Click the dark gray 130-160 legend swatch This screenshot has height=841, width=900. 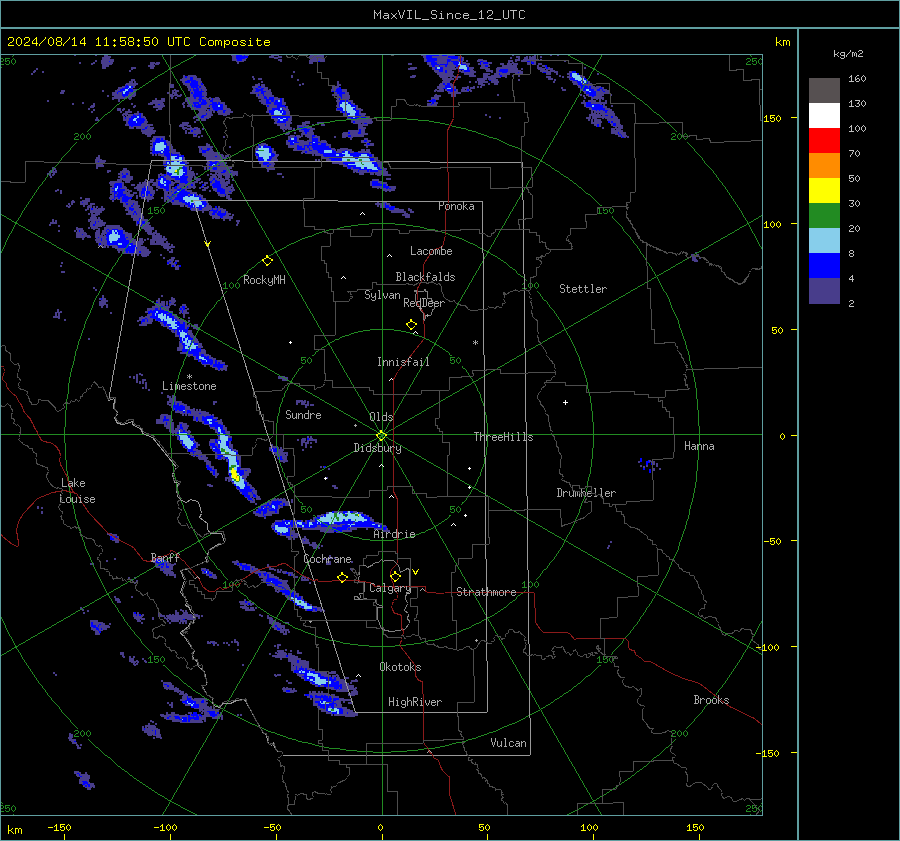point(824,91)
